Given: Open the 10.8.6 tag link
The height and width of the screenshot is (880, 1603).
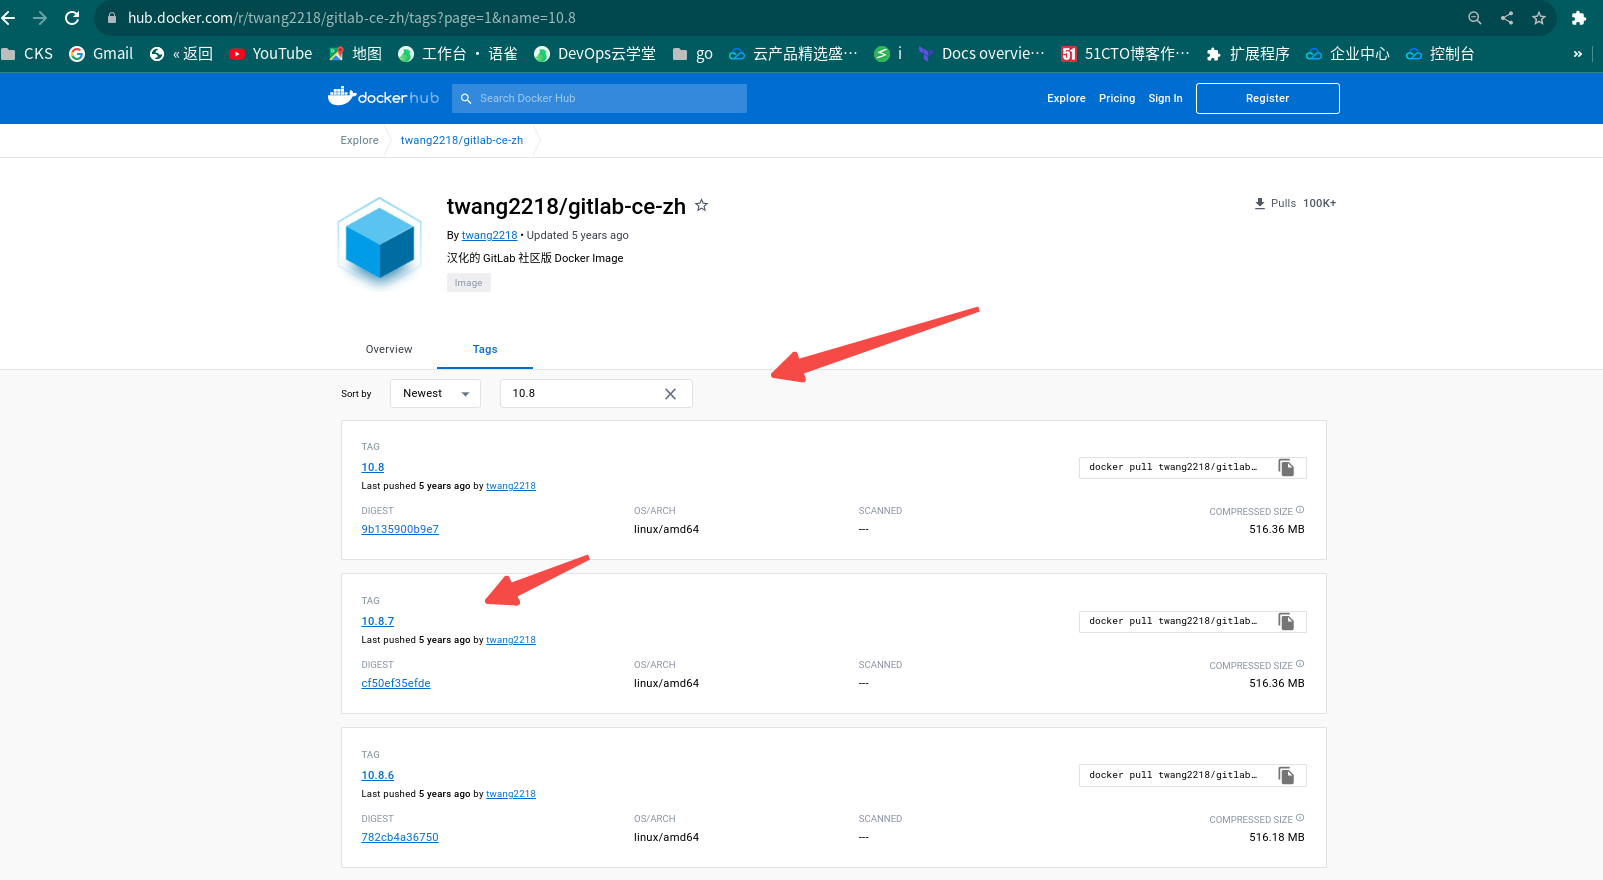Looking at the screenshot, I should (378, 775).
